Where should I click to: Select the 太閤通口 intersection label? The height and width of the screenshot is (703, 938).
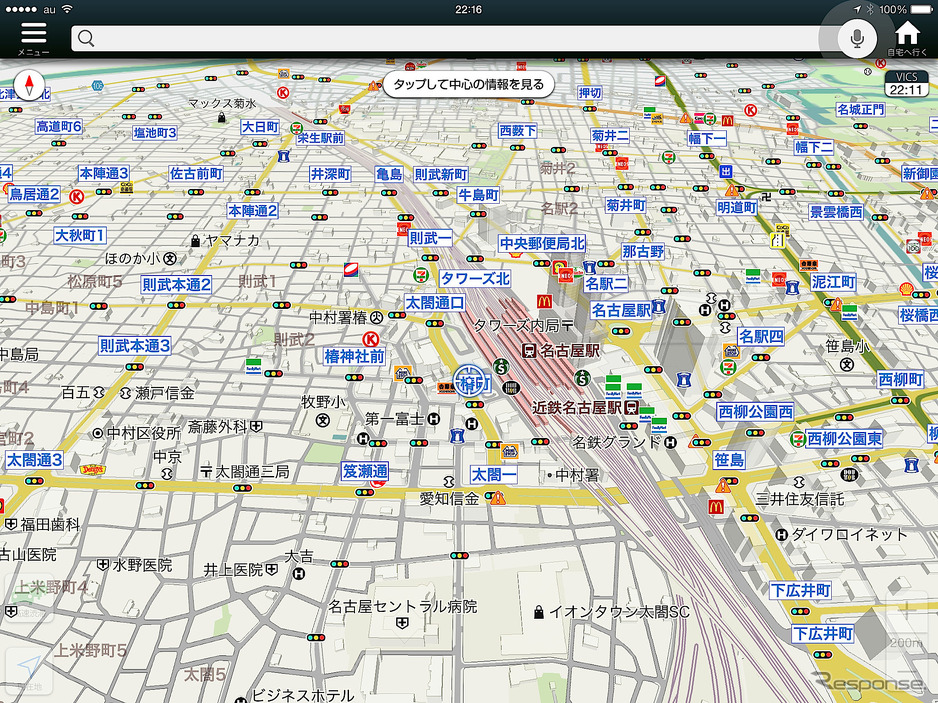click(x=435, y=302)
